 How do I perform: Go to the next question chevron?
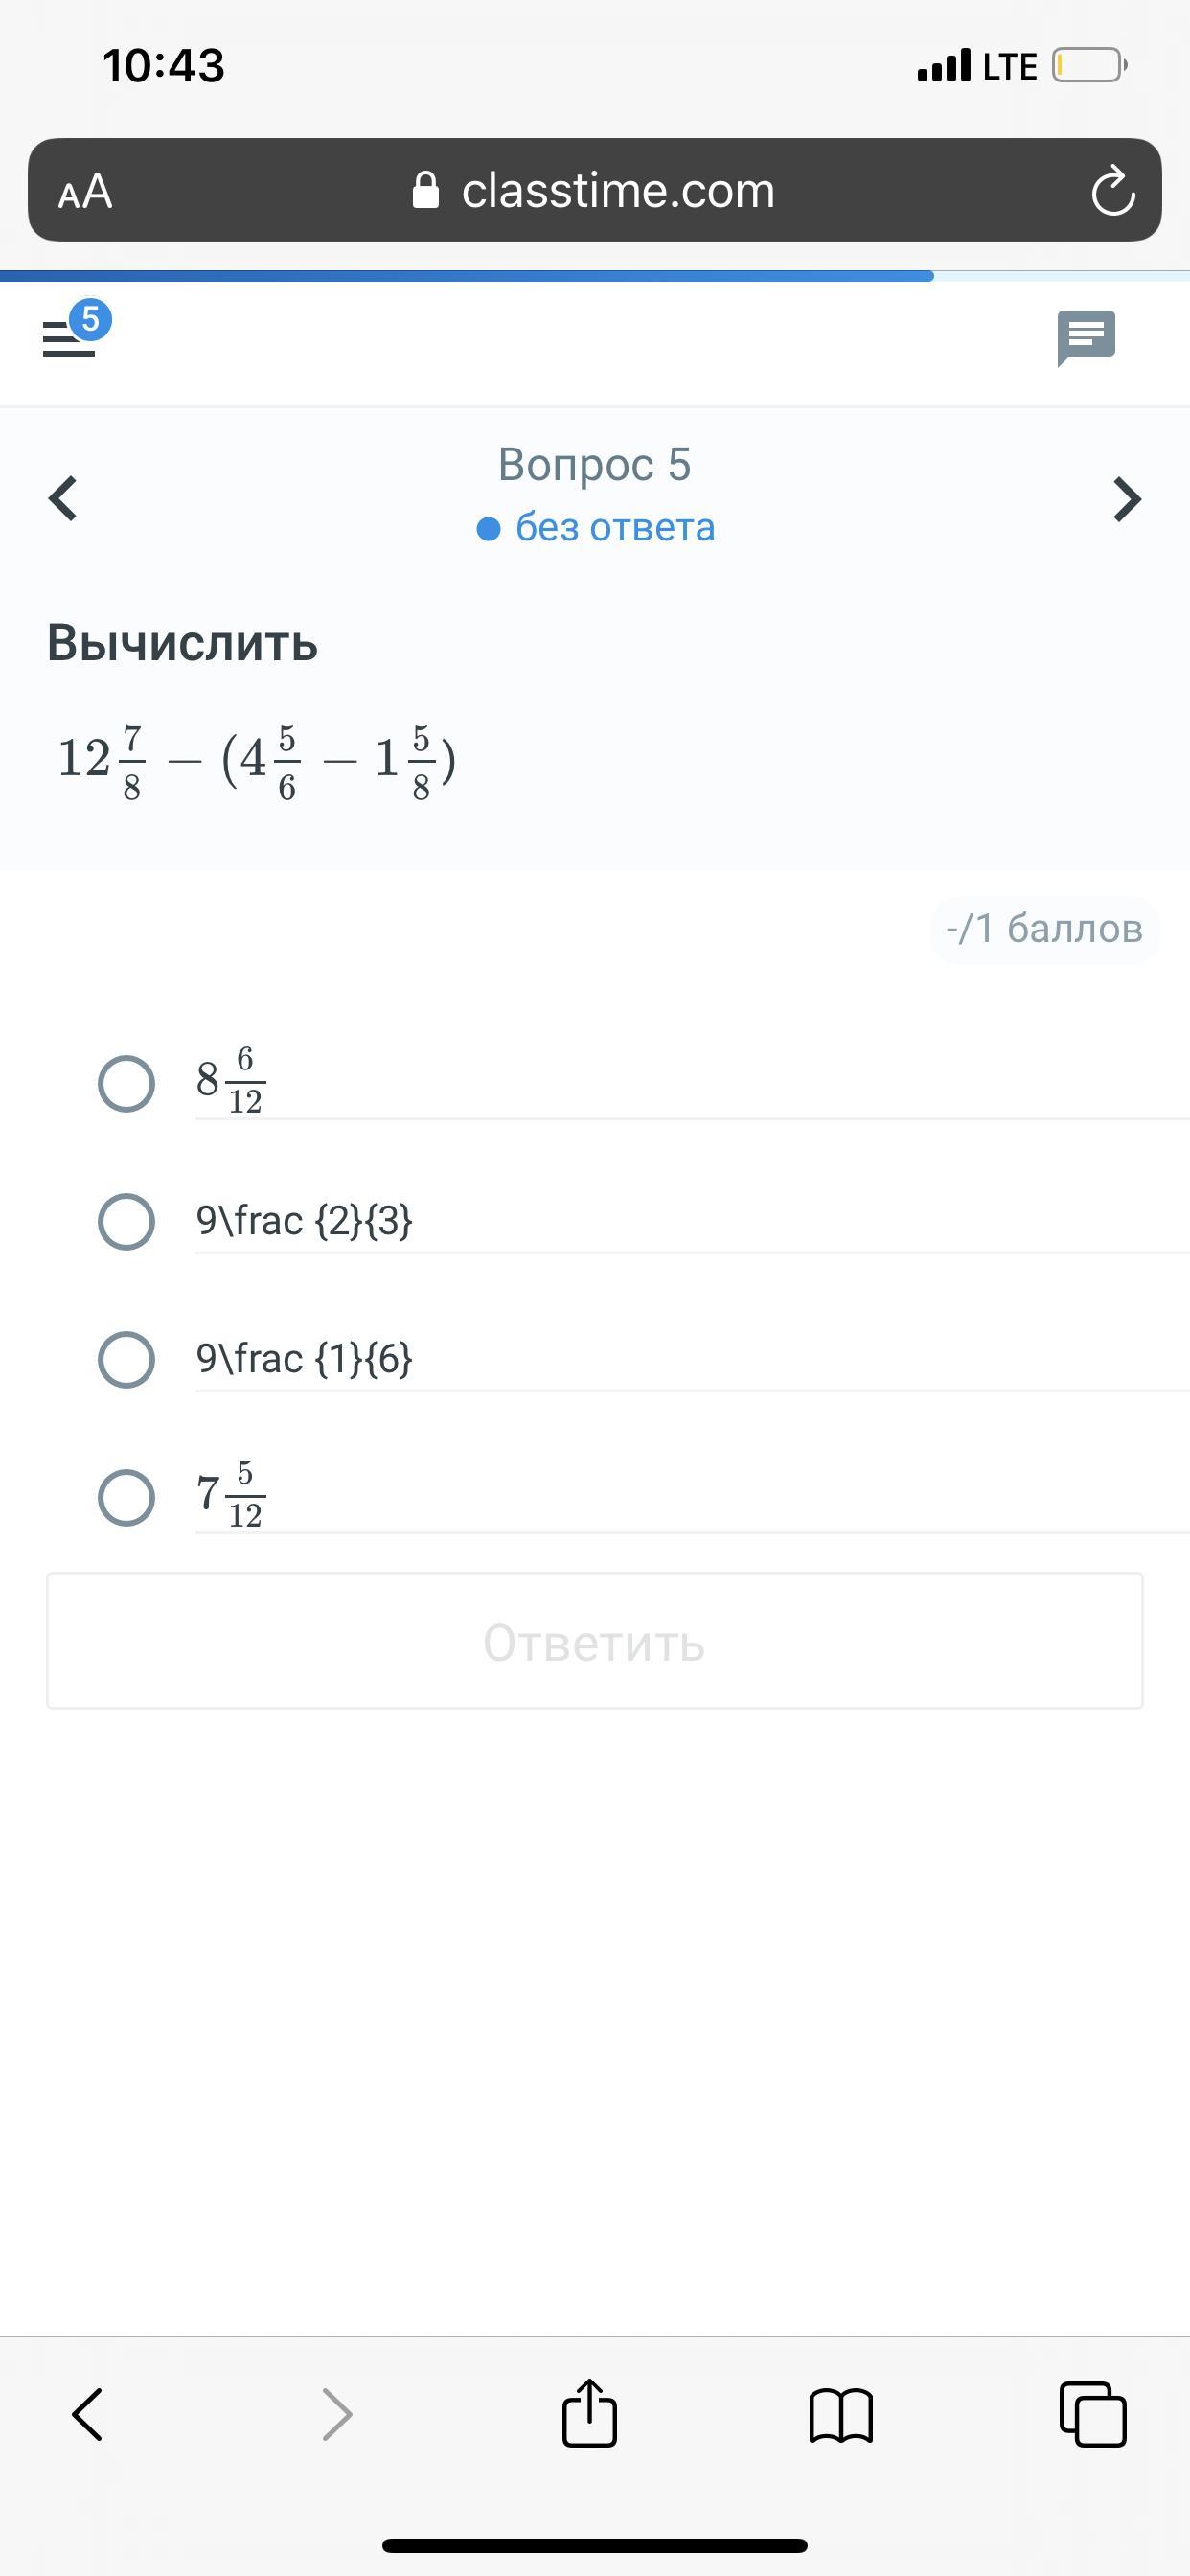1127,498
